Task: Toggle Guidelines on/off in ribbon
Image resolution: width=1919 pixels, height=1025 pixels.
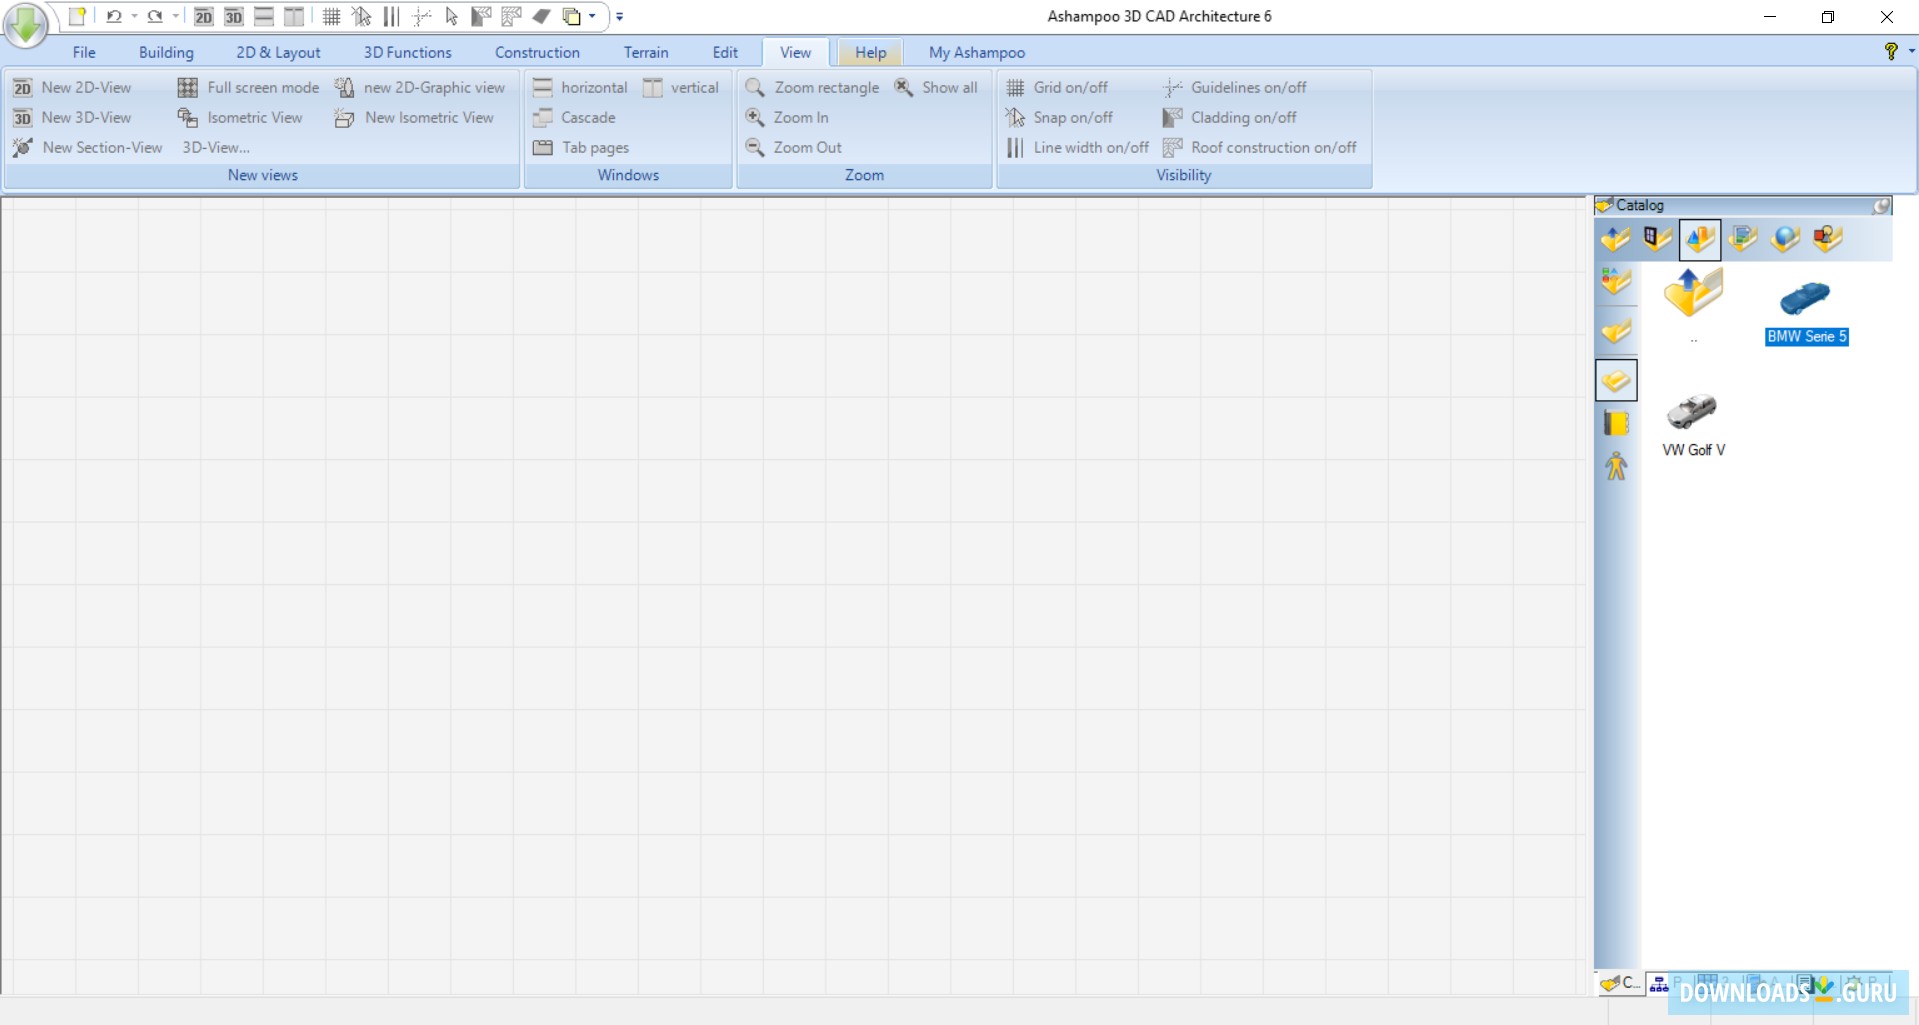Action: (x=1235, y=87)
